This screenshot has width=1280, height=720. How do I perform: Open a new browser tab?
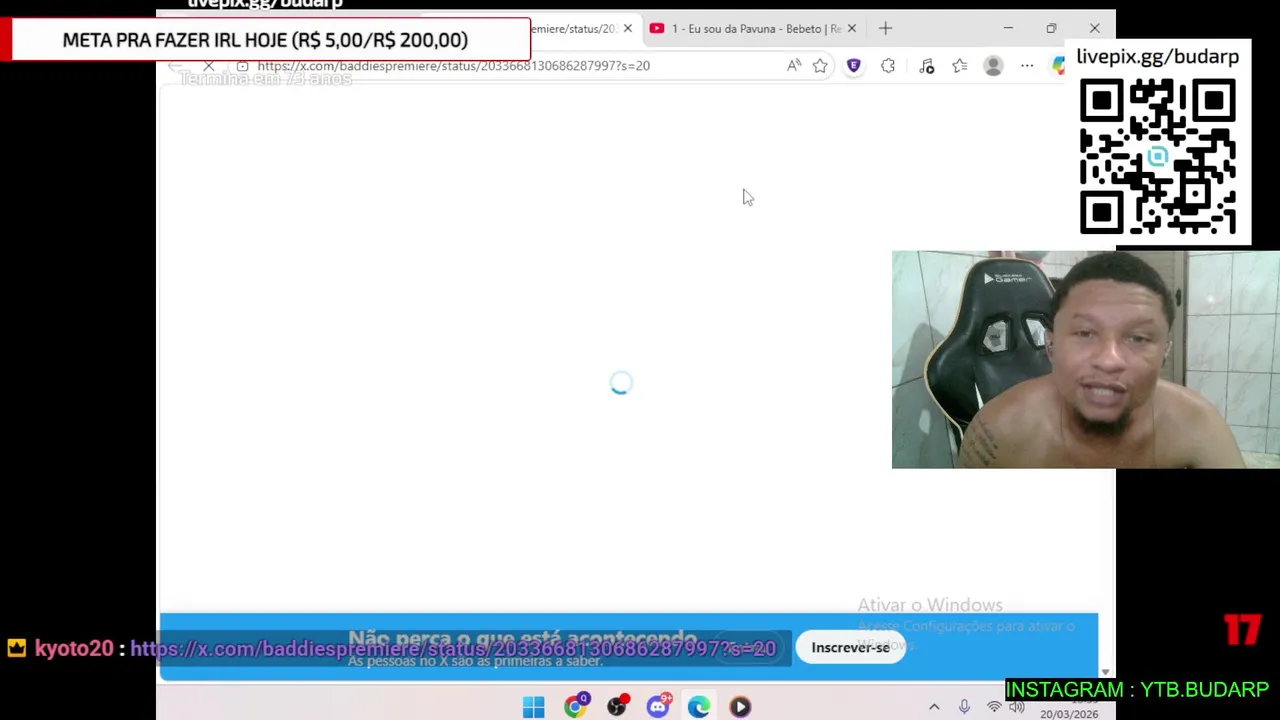click(x=885, y=29)
